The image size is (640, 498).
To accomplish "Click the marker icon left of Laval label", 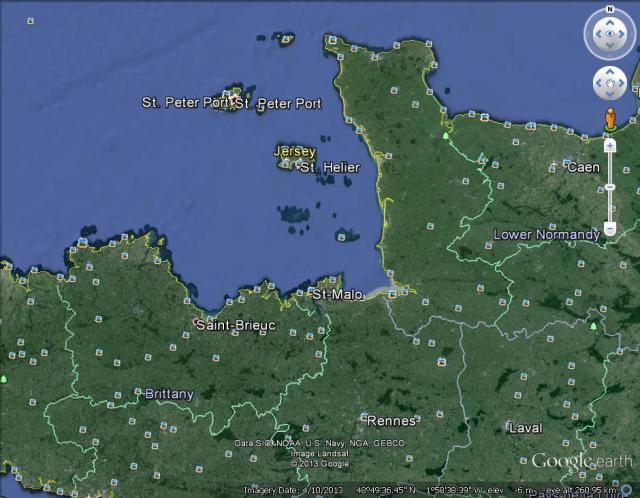I will click(509, 425).
